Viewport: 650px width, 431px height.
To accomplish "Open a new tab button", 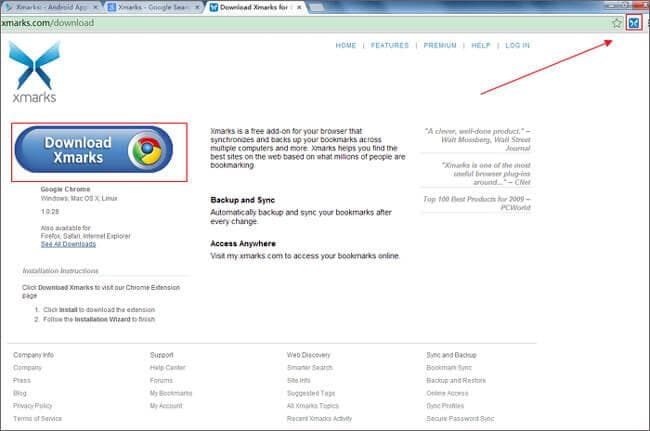I will point(316,7).
